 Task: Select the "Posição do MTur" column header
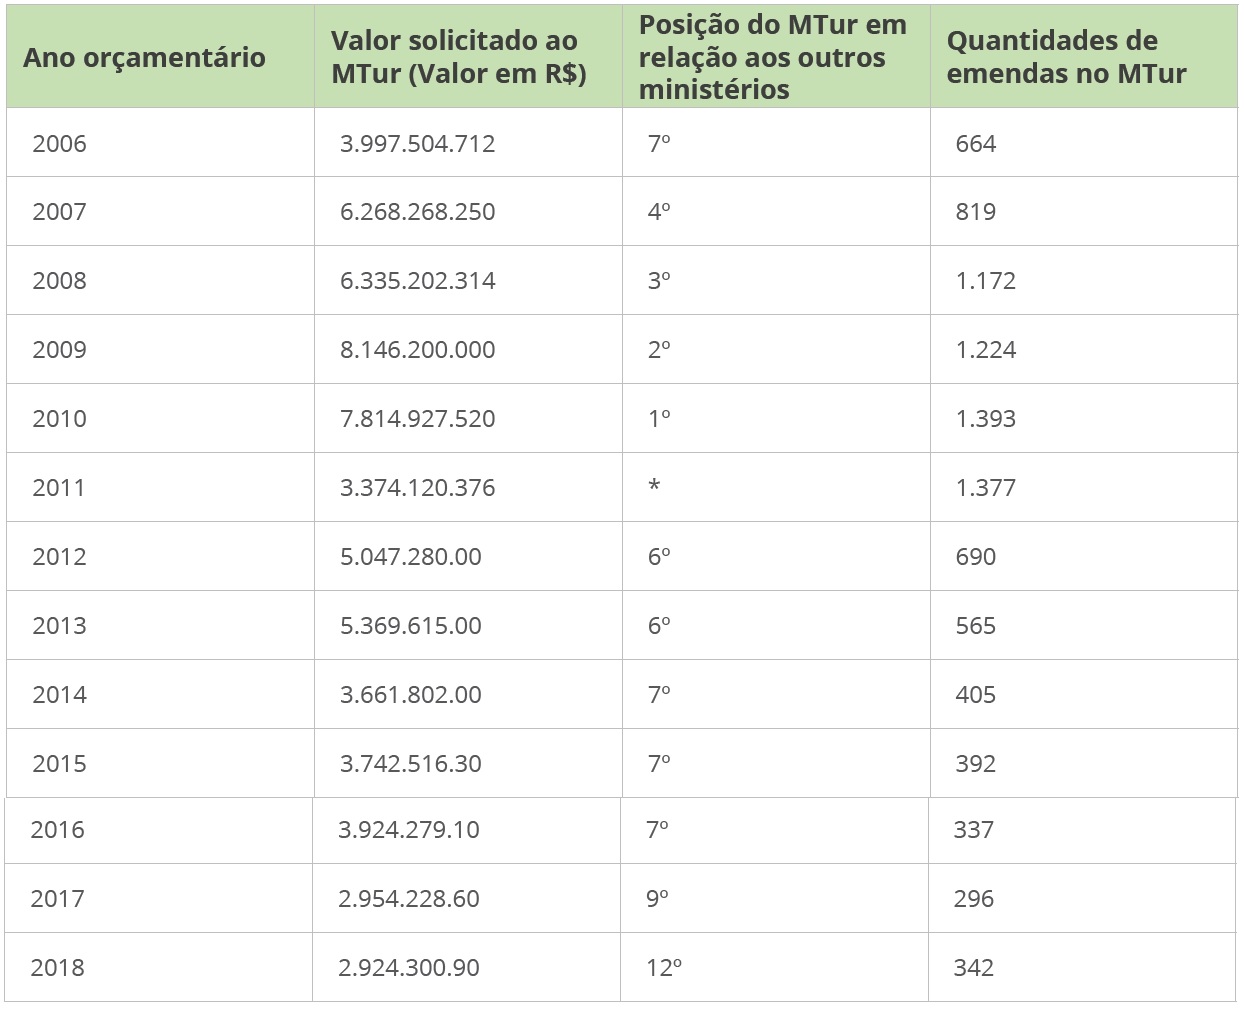click(772, 57)
